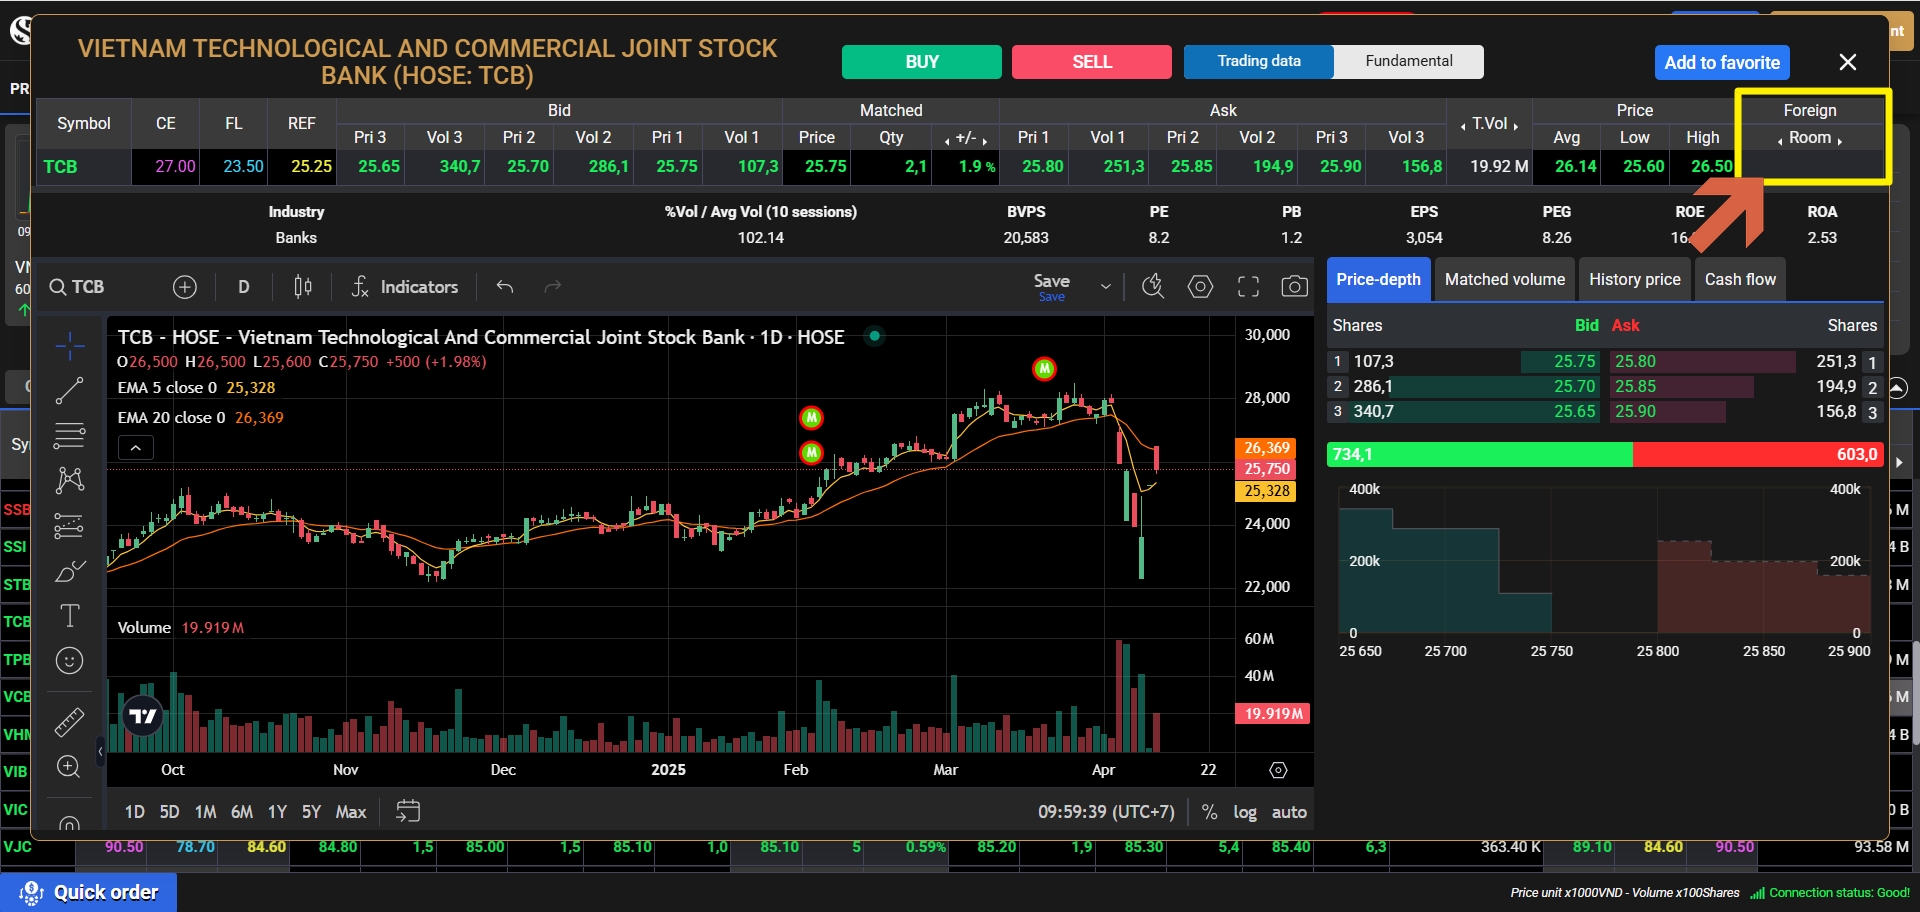Enter fullscreen chart mode
The height and width of the screenshot is (912, 1920).
click(x=1248, y=287)
